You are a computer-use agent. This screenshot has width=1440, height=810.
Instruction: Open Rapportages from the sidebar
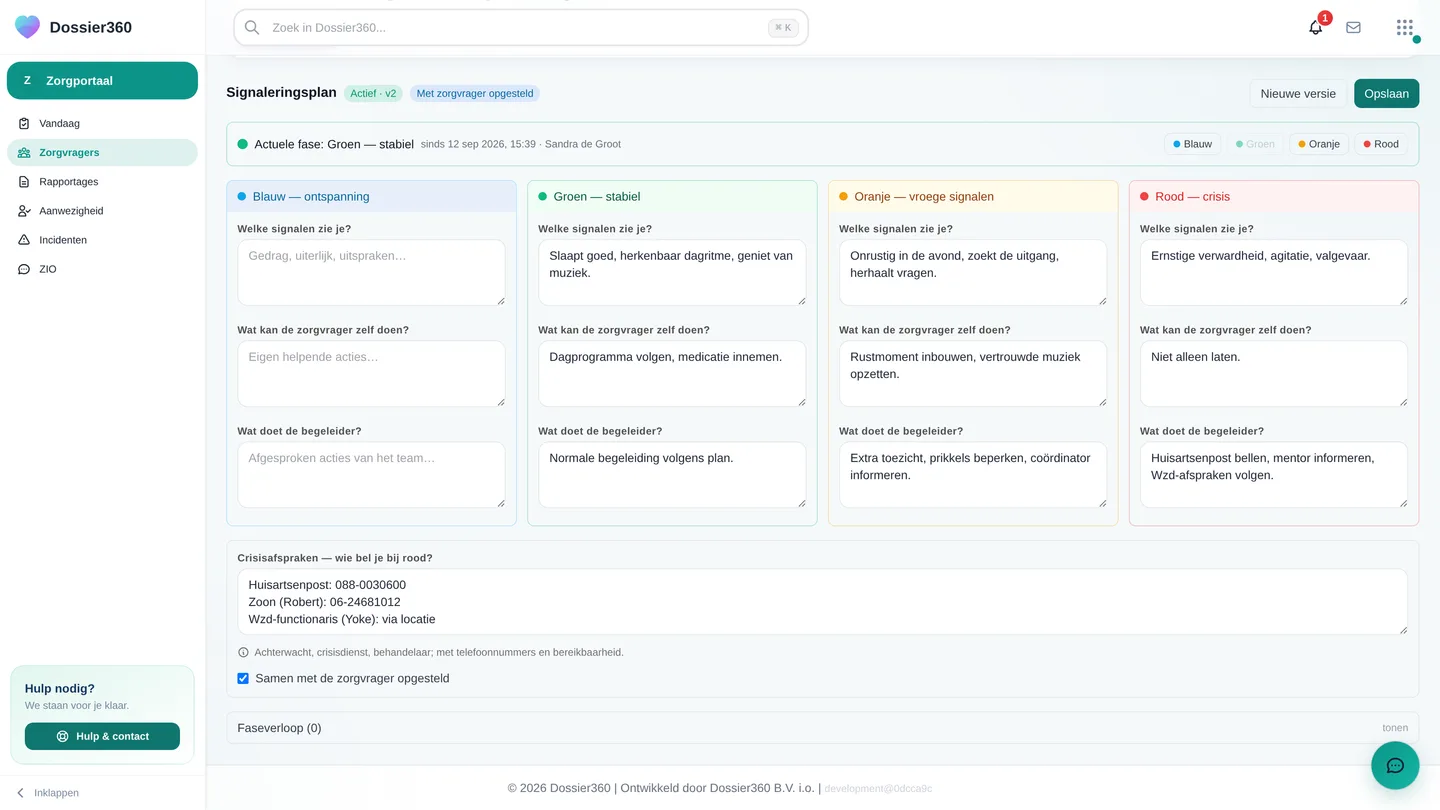coord(102,182)
